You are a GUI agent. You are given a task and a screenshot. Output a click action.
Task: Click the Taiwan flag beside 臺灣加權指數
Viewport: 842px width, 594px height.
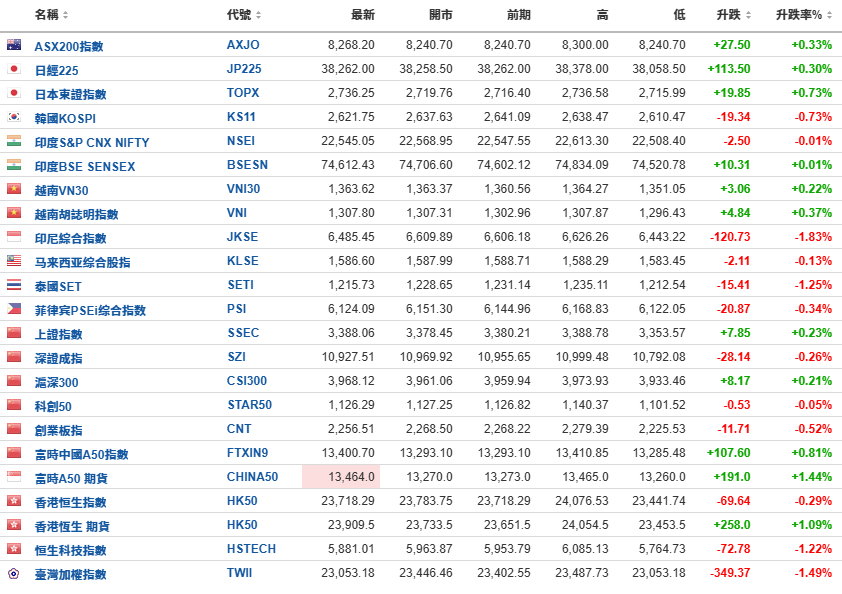point(14,573)
